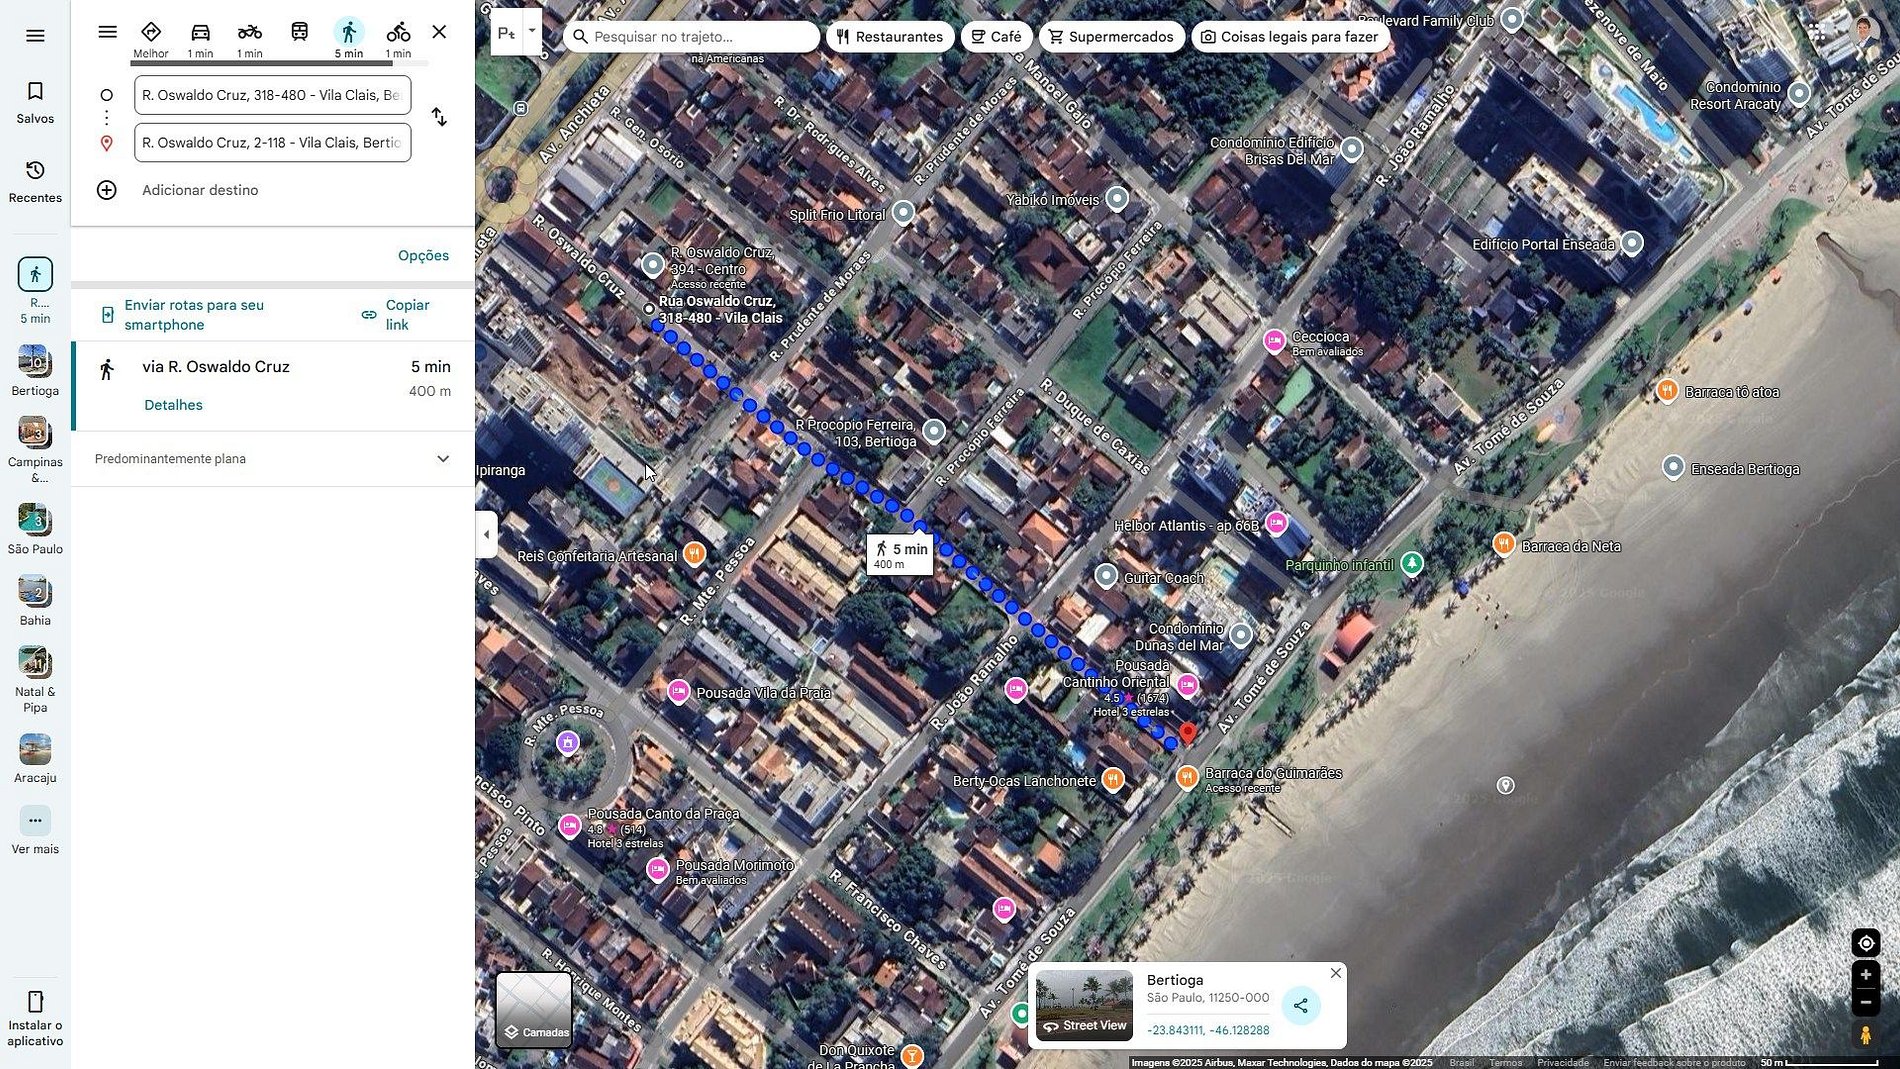Collapse the side panel with arrow
The width and height of the screenshot is (1900, 1069).
tap(487, 534)
